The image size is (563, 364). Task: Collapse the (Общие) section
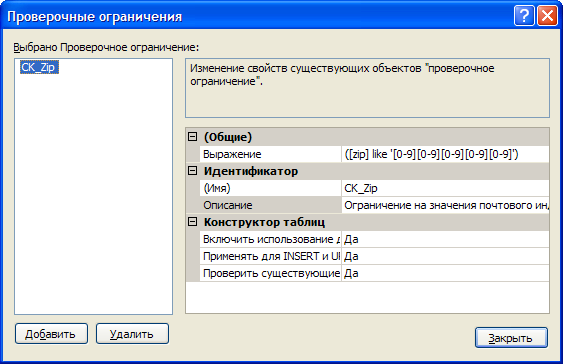192,136
